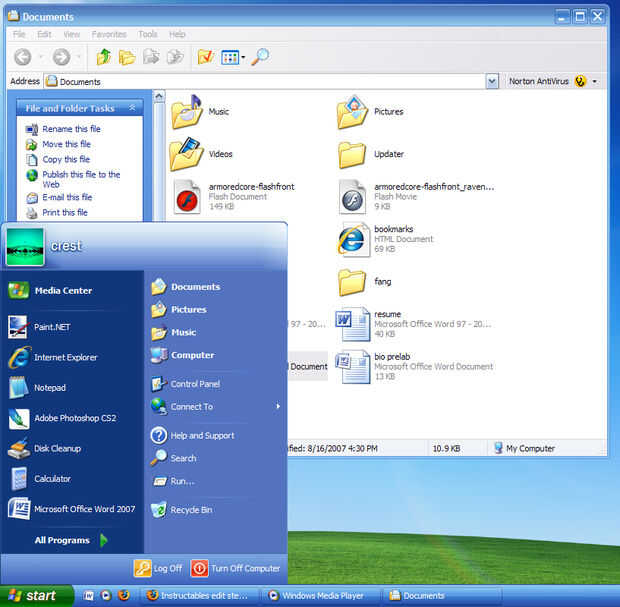620x607 pixels.
Task: Open the Pictures folder in Documents window
Action: tap(370, 112)
